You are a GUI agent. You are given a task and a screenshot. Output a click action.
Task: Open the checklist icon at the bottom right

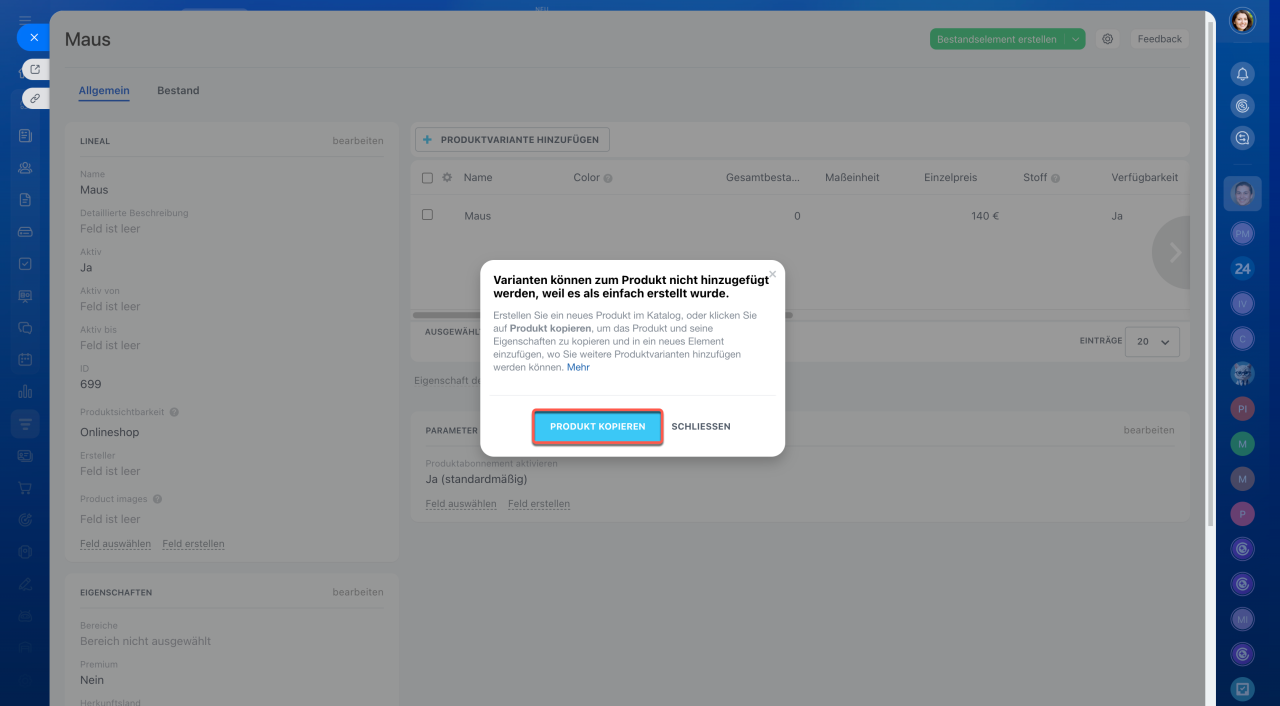1242,688
